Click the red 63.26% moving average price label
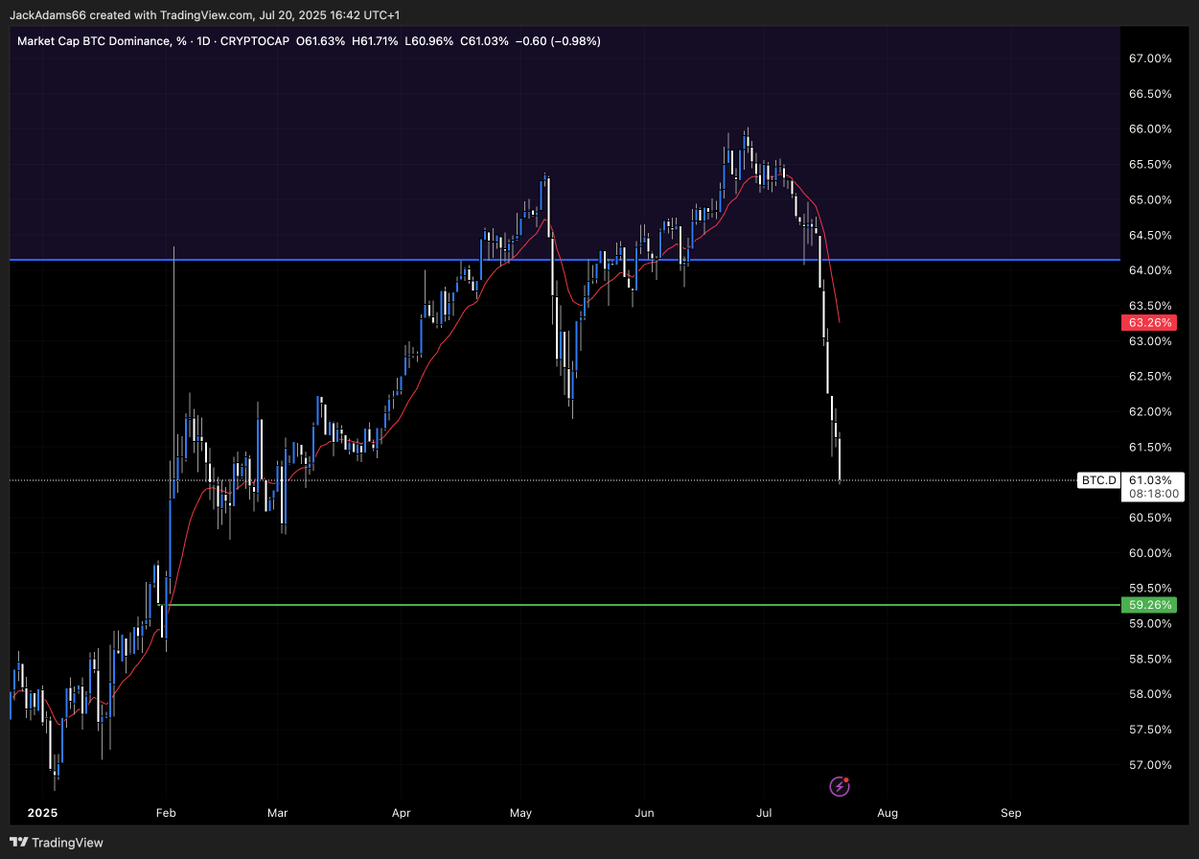This screenshot has height=859, width=1199. pyautogui.click(x=1149, y=323)
